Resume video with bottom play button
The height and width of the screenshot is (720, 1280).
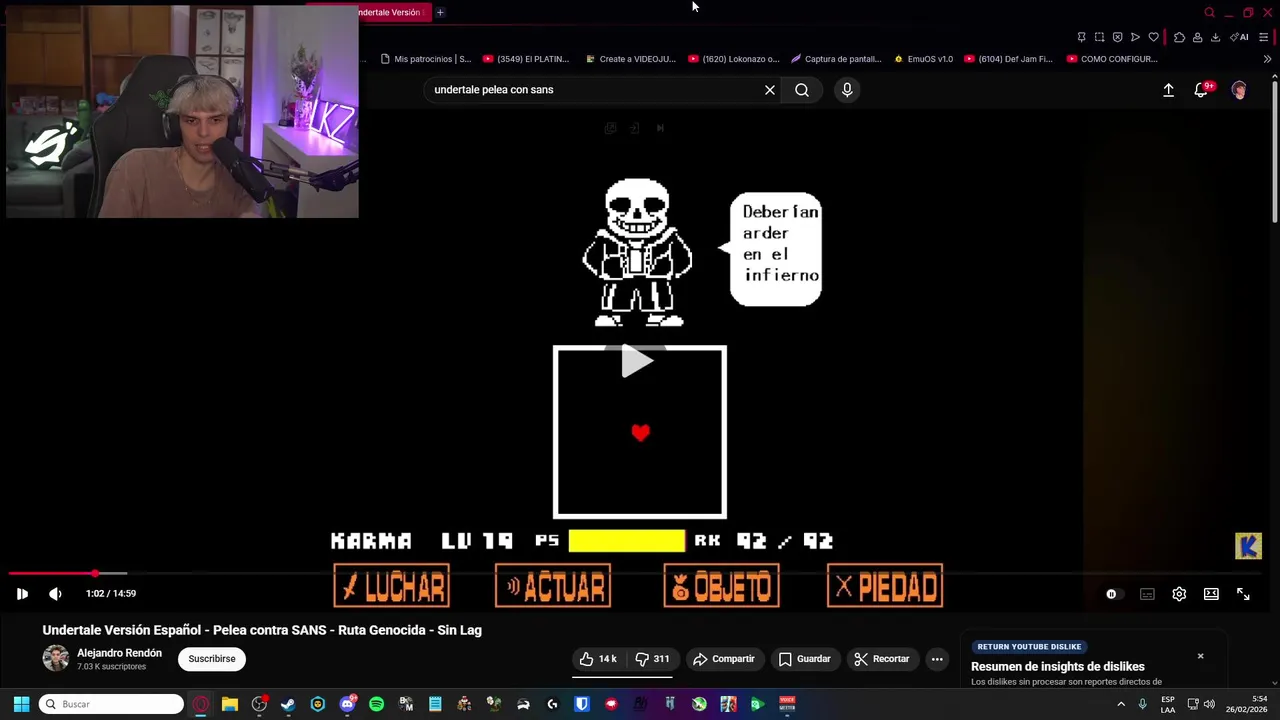(x=22, y=594)
